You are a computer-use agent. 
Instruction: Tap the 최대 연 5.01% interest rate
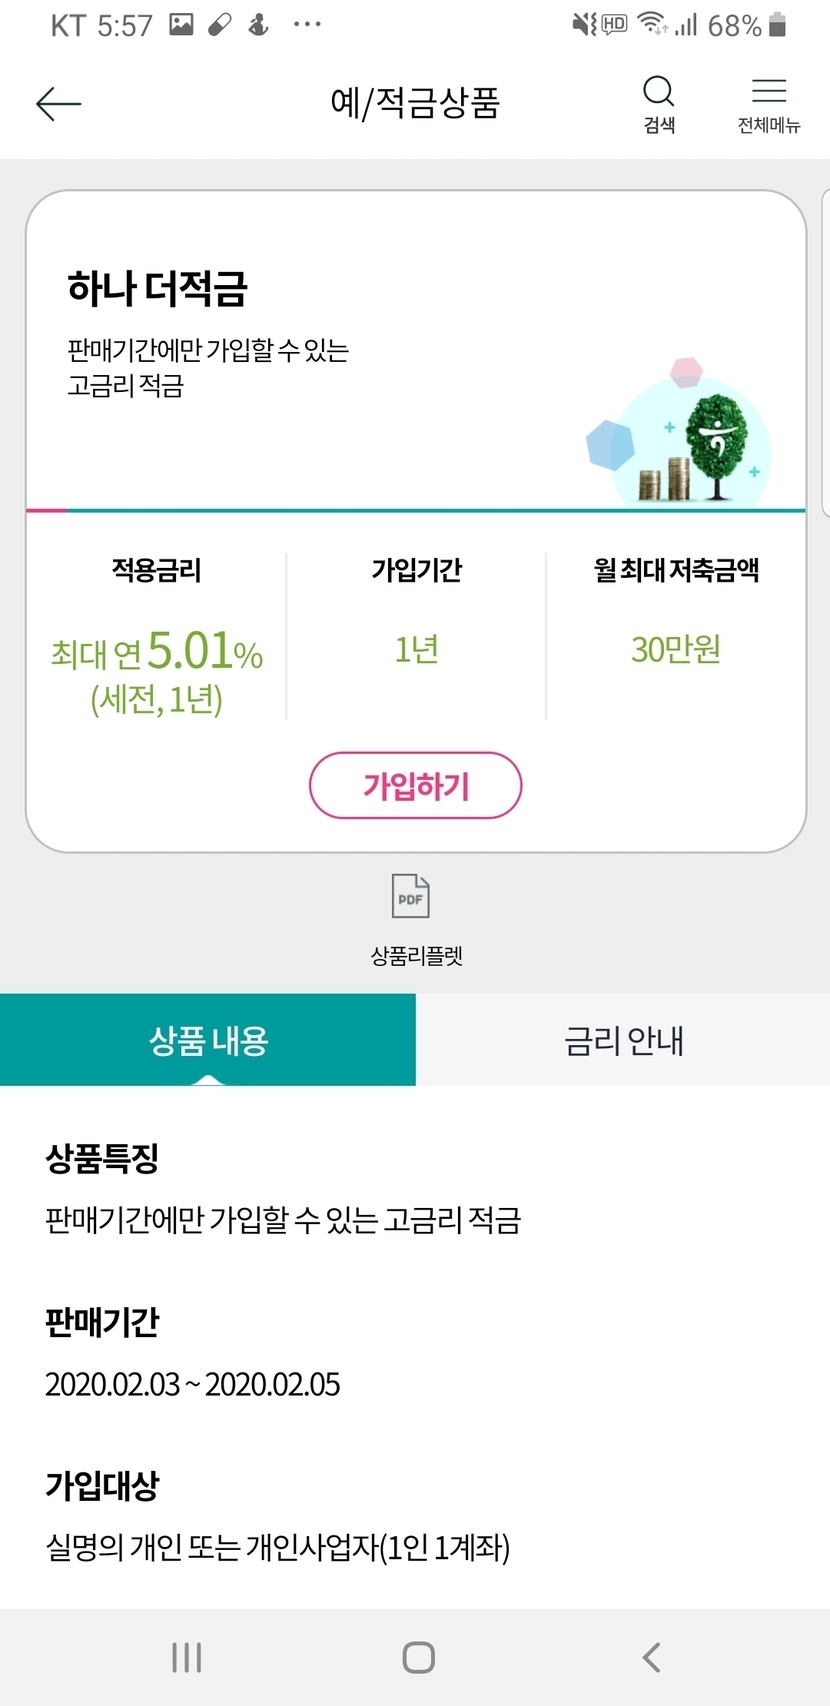coord(157,654)
